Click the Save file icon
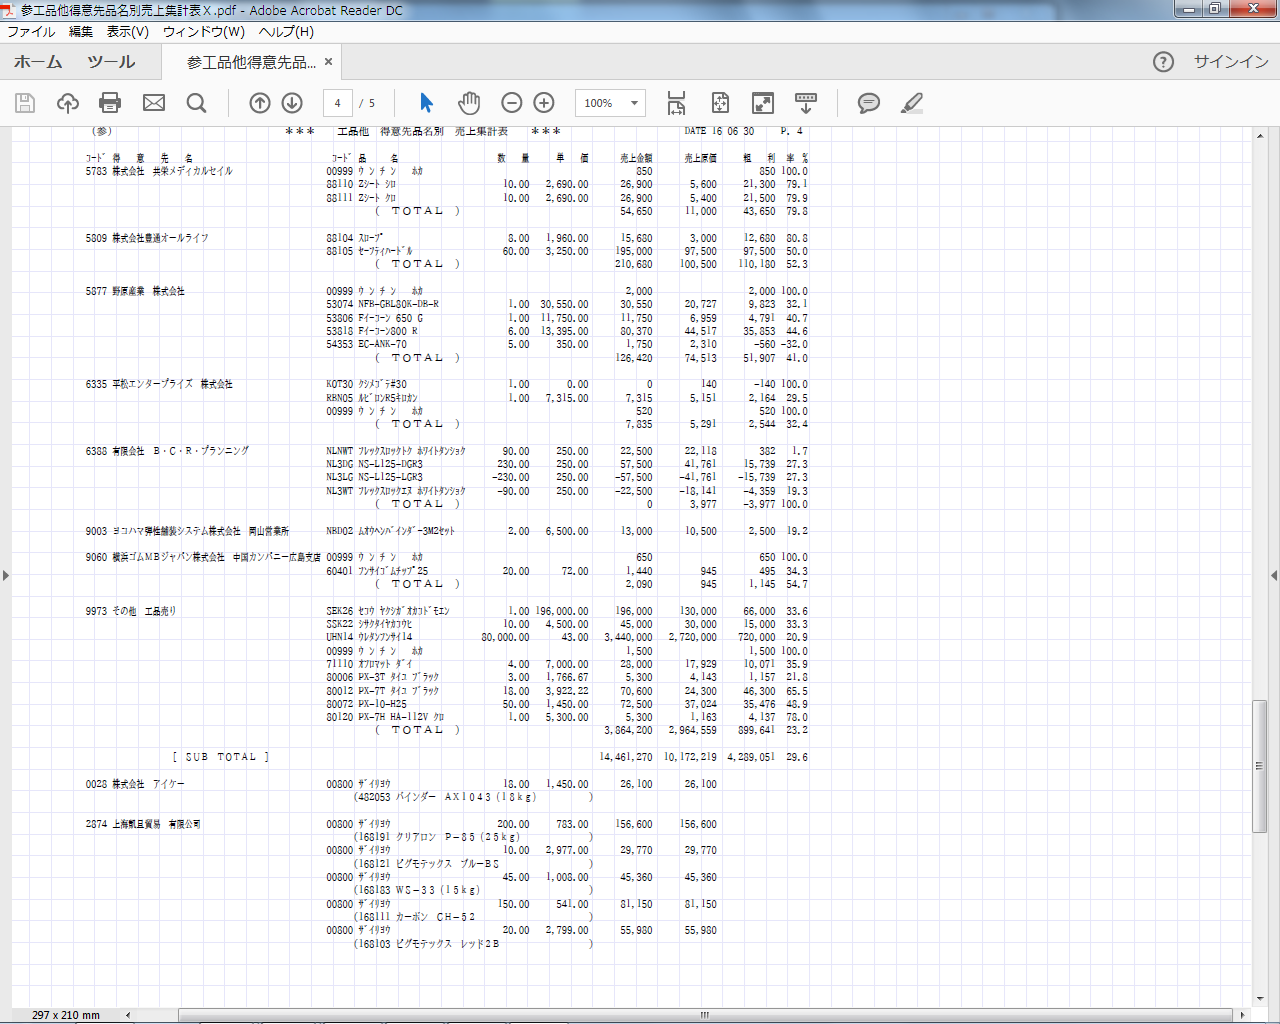 pyautogui.click(x=25, y=103)
